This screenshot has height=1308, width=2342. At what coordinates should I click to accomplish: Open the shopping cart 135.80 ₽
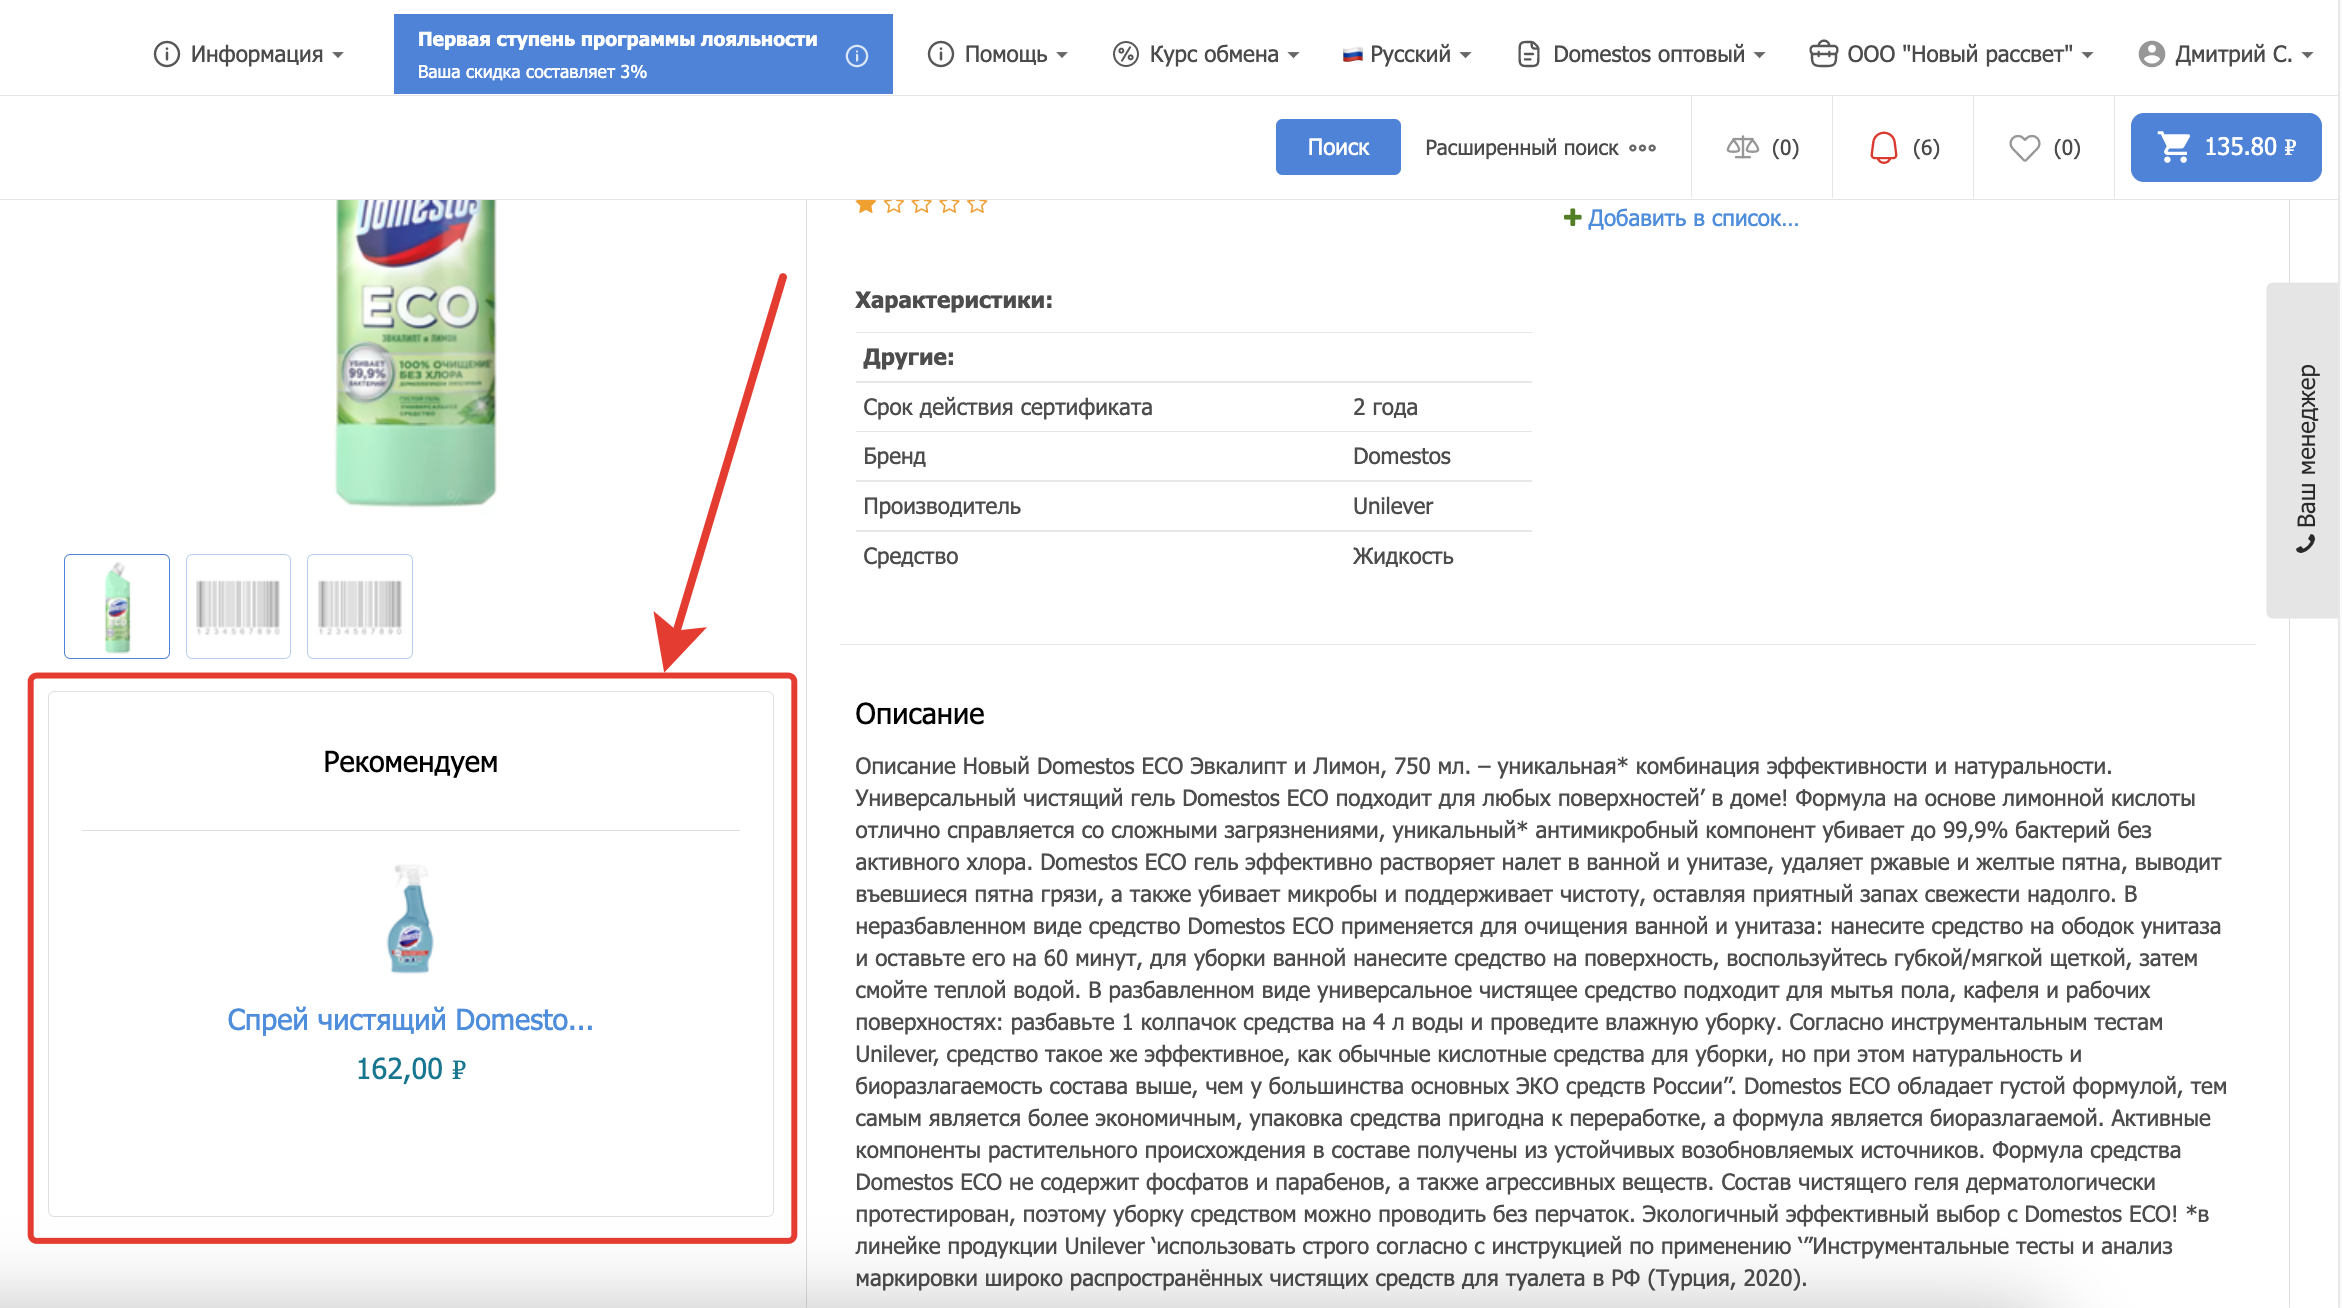(2225, 148)
